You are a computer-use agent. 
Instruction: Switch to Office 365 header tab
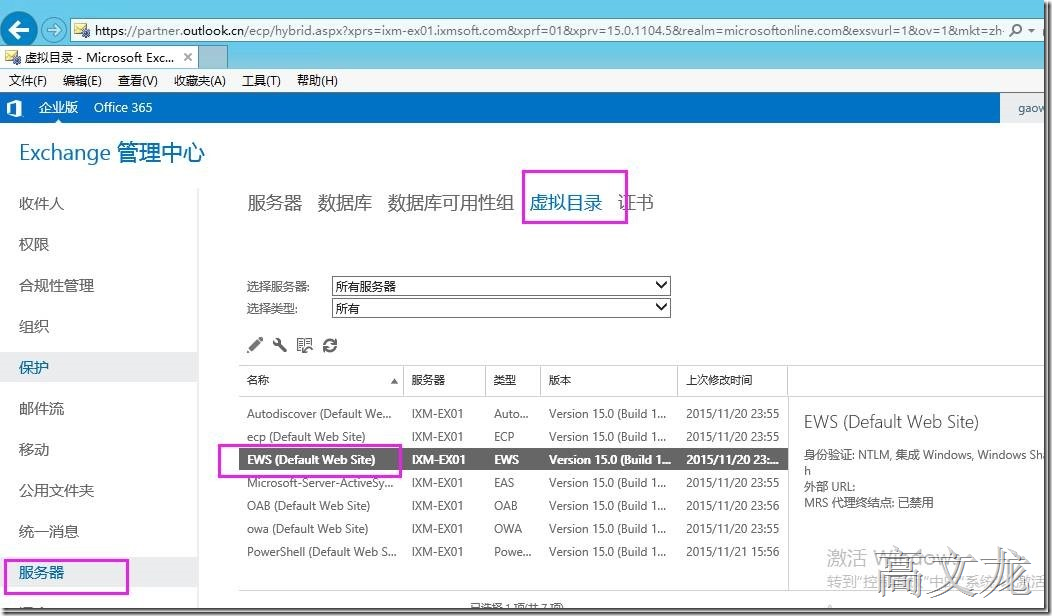click(123, 107)
